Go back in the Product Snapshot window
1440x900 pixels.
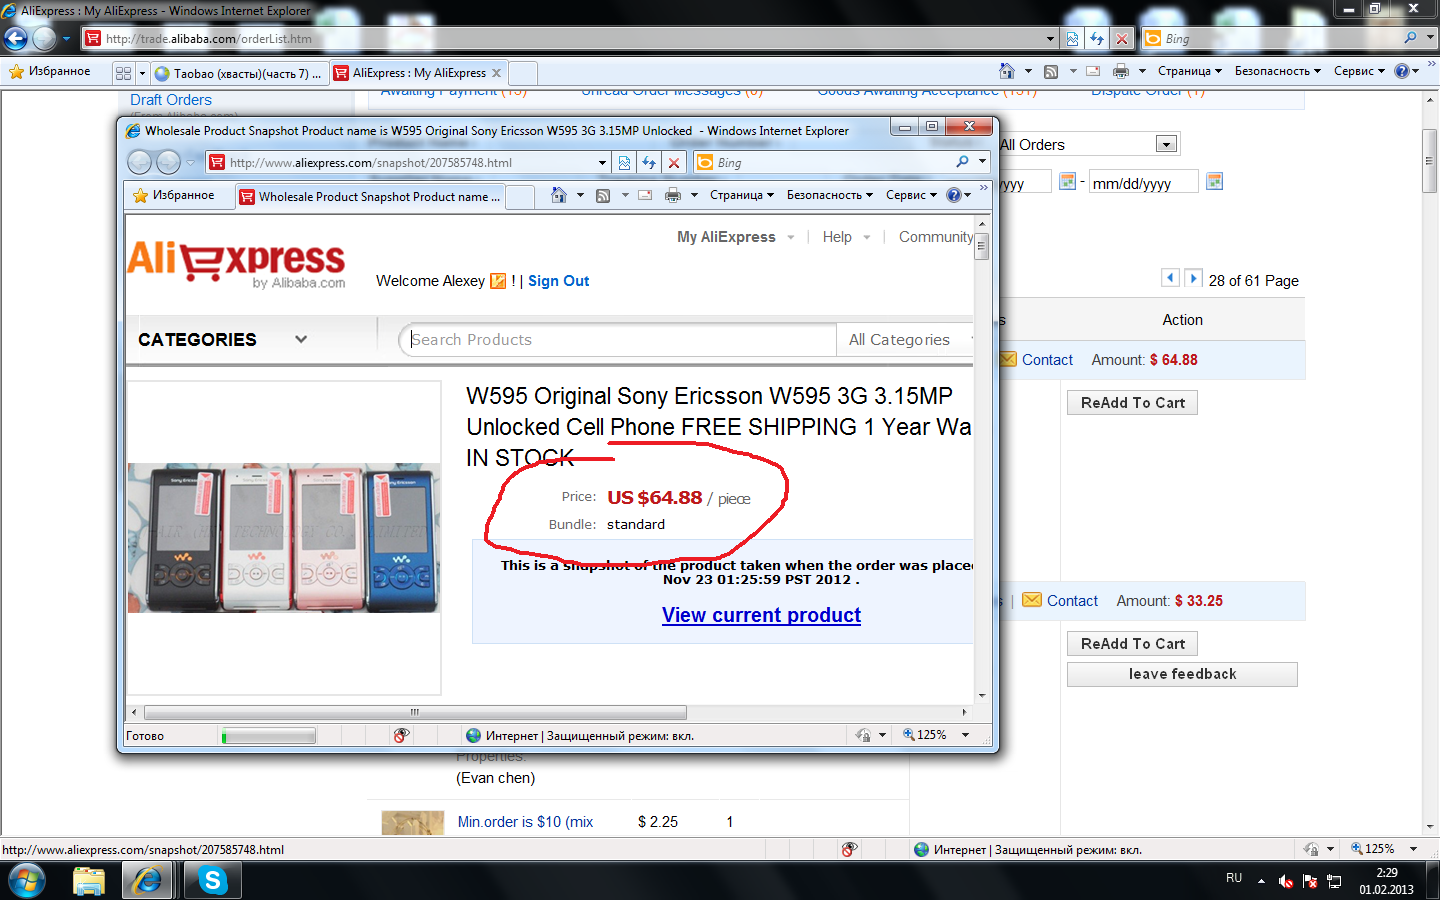(x=140, y=162)
